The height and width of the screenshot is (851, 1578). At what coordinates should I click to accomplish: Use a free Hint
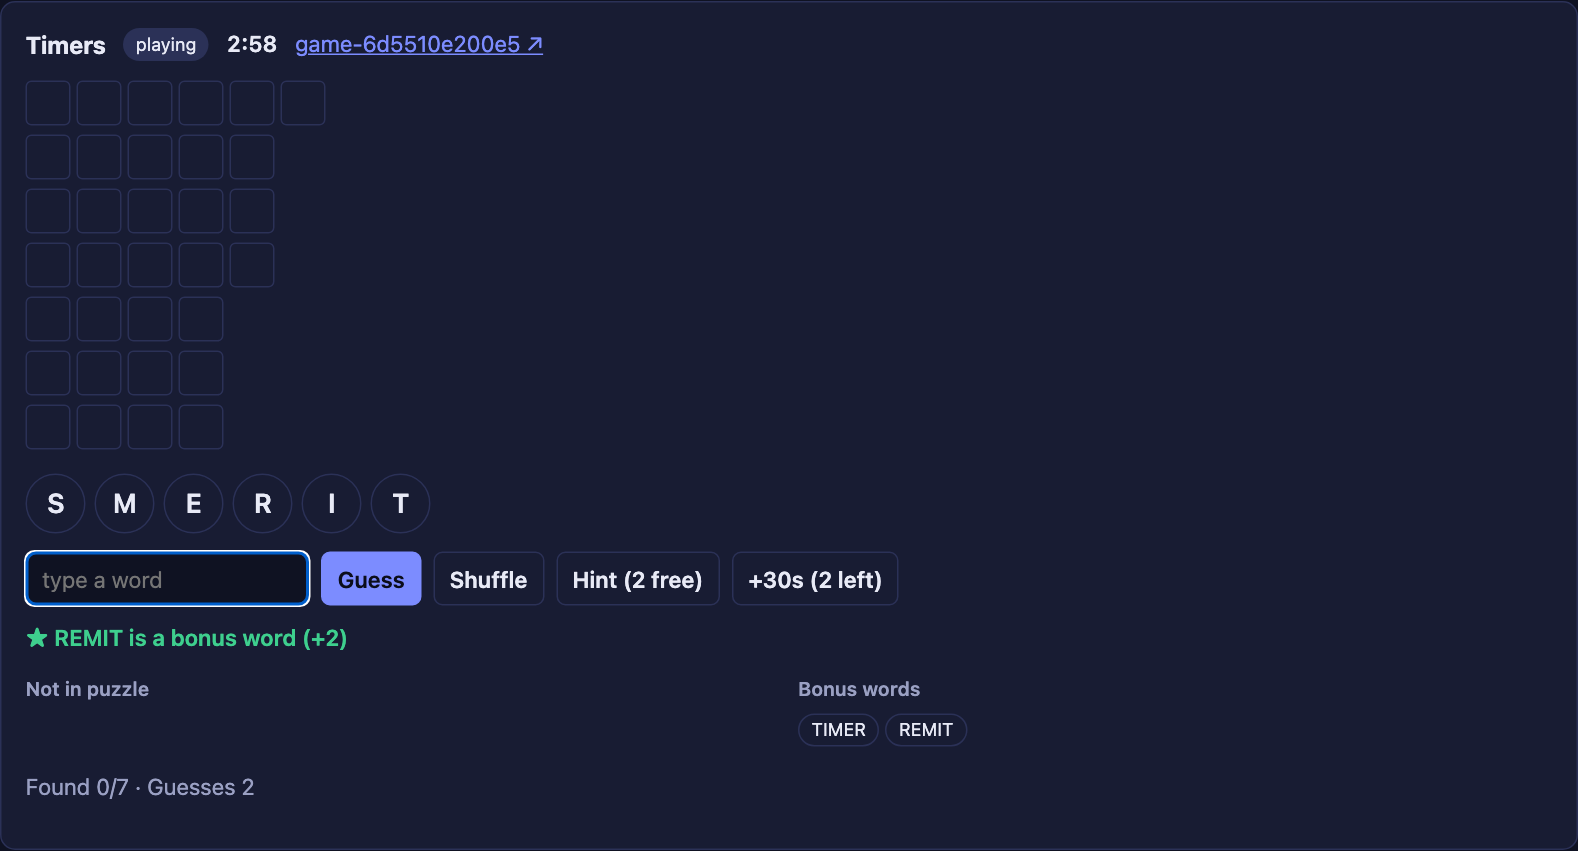pos(637,579)
